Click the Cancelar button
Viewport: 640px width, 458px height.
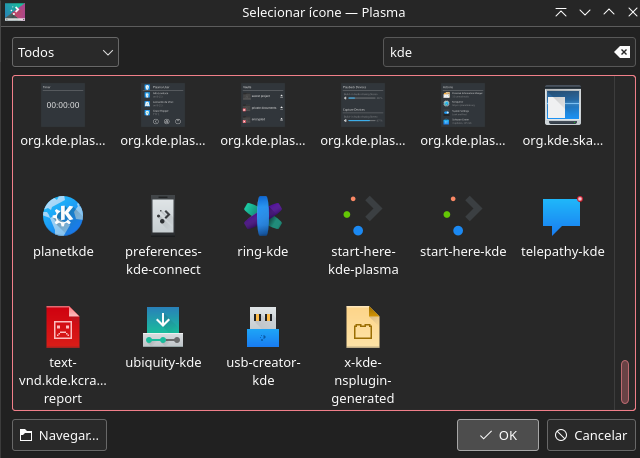point(591,435)
